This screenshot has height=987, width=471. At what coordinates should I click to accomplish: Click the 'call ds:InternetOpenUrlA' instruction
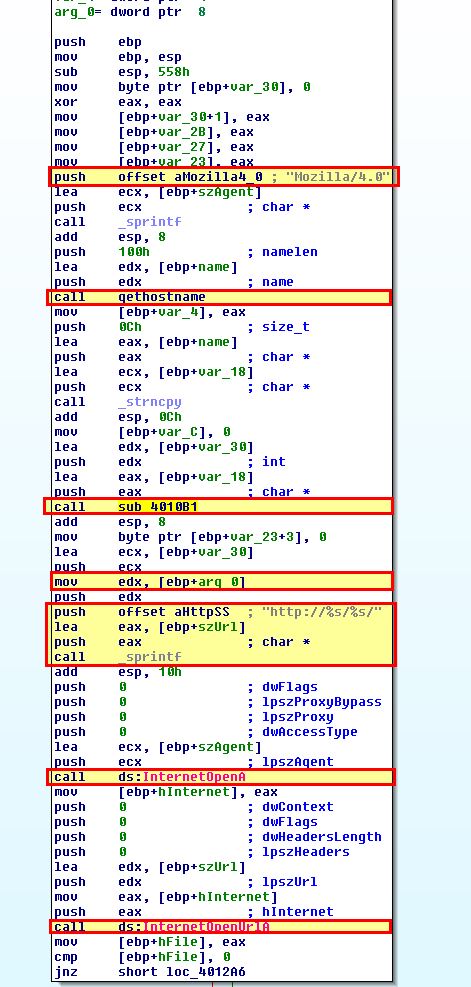coord(220,927)
